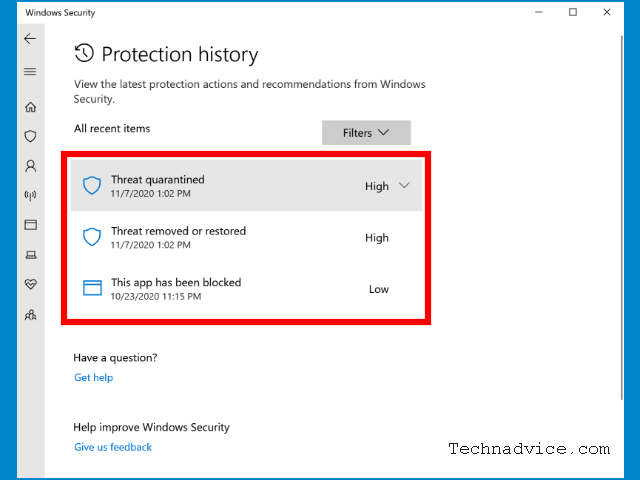640x480 pixels.
Task: Click the blocked app window icon
Action: tap(92, 288)
